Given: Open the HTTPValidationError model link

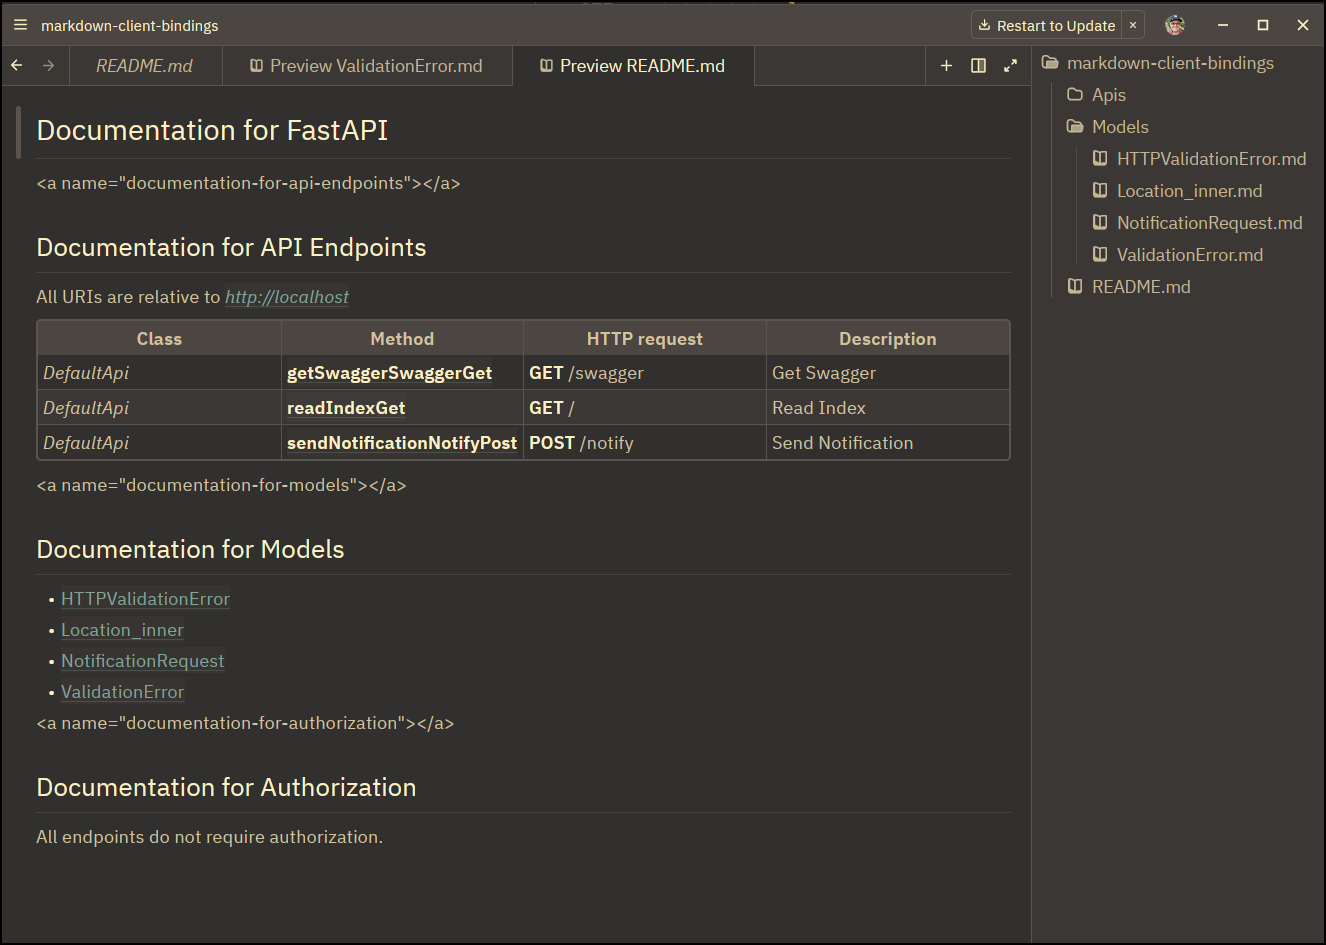Looking at the screenshot, I should pyautogui.click(x=145, y=599).
